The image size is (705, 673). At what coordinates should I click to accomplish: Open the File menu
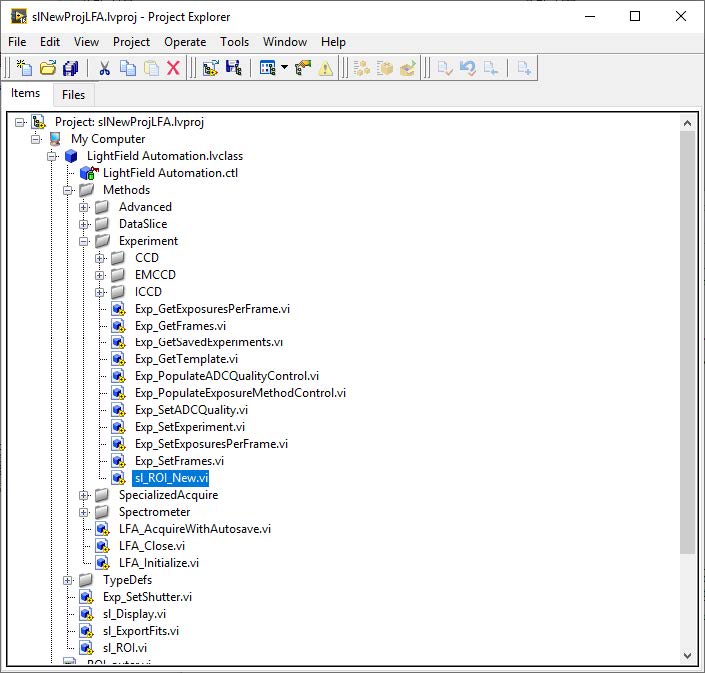point(17,42)
